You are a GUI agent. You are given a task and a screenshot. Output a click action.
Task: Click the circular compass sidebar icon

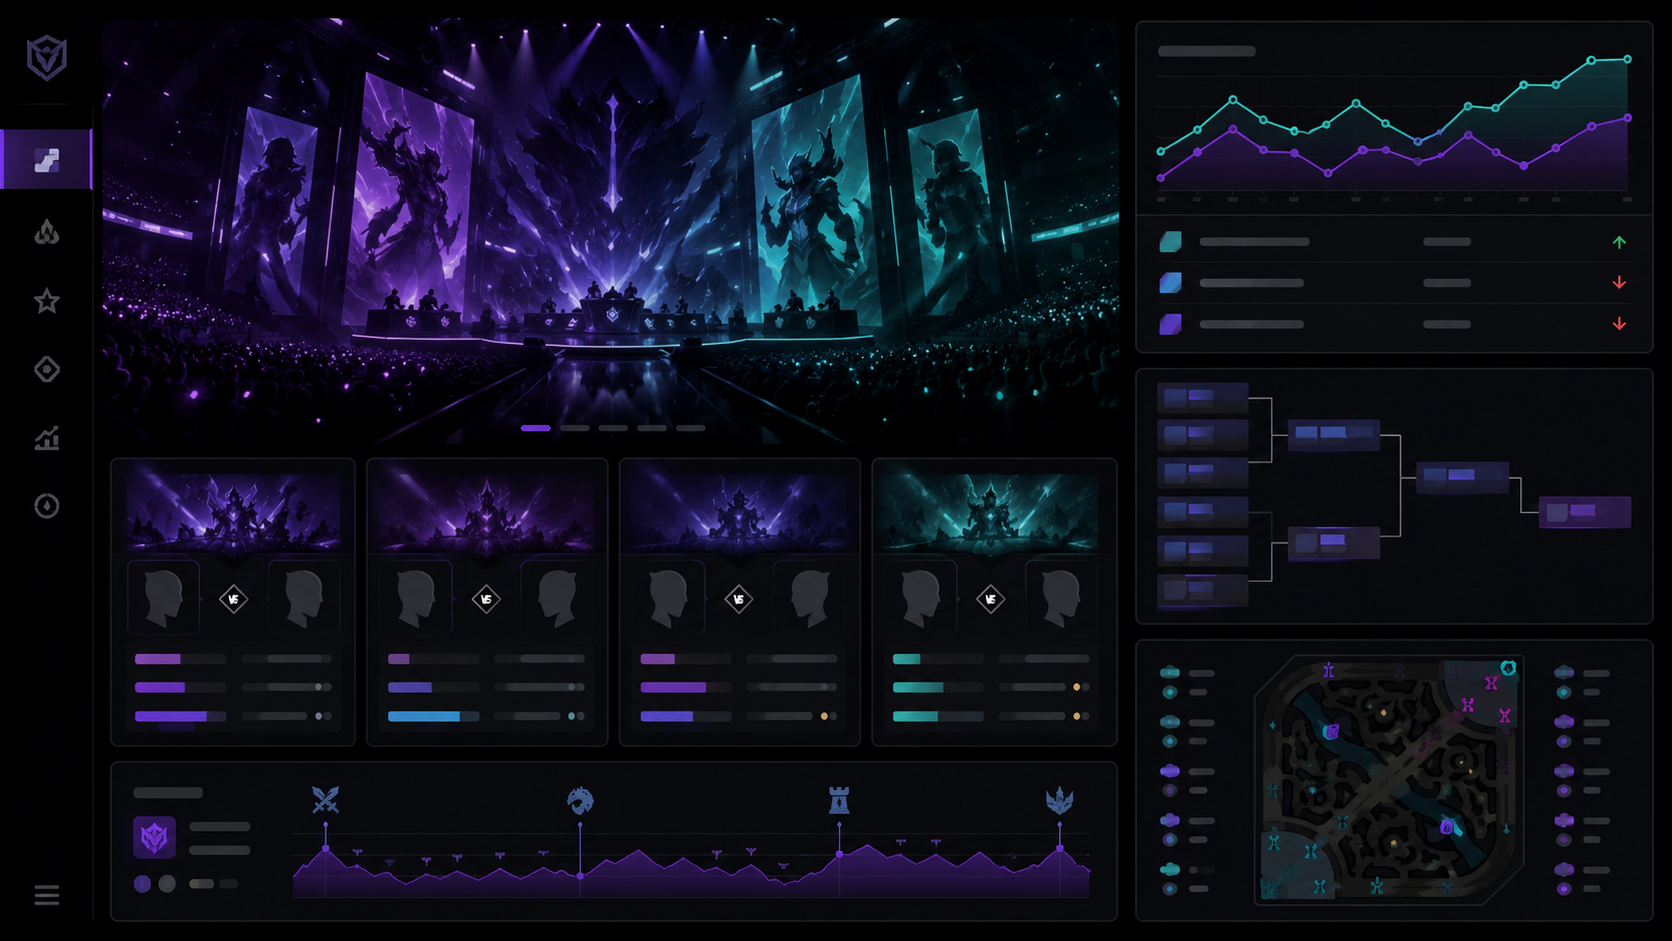(x=46, y=506)
